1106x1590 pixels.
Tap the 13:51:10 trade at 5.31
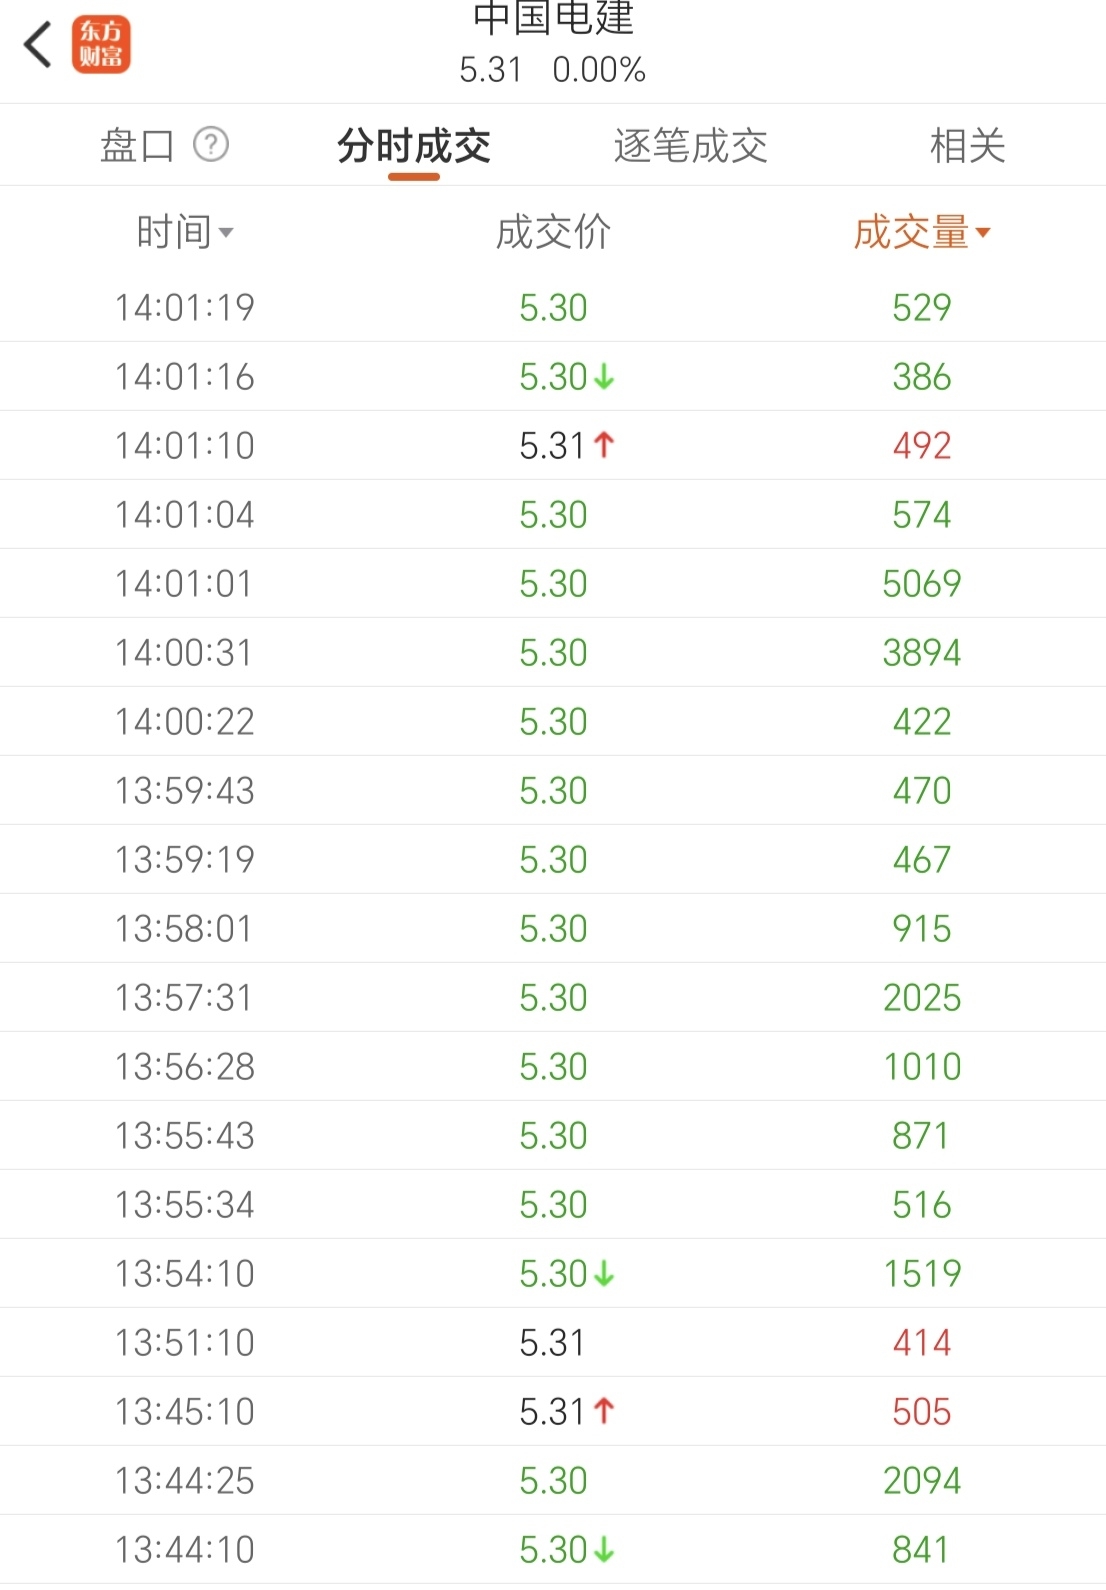[553, 1343]
